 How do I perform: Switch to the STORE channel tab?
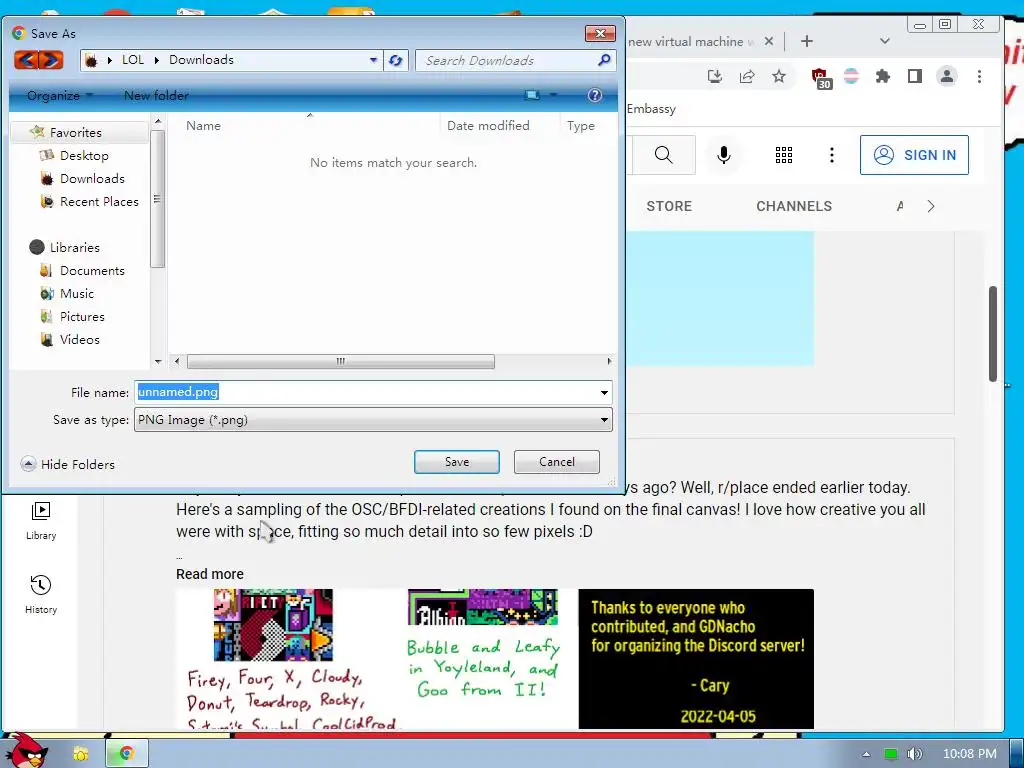tap(669, 206)
